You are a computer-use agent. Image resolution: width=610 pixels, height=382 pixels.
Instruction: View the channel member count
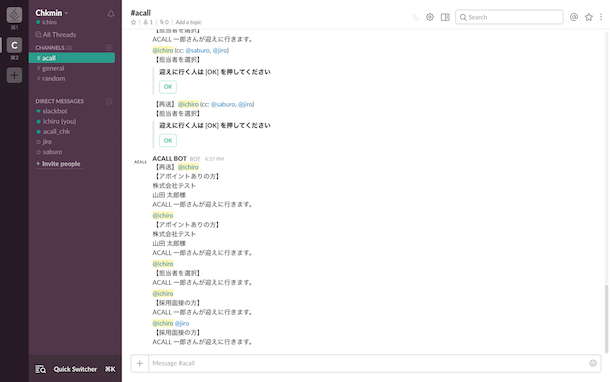pos(148,22)
